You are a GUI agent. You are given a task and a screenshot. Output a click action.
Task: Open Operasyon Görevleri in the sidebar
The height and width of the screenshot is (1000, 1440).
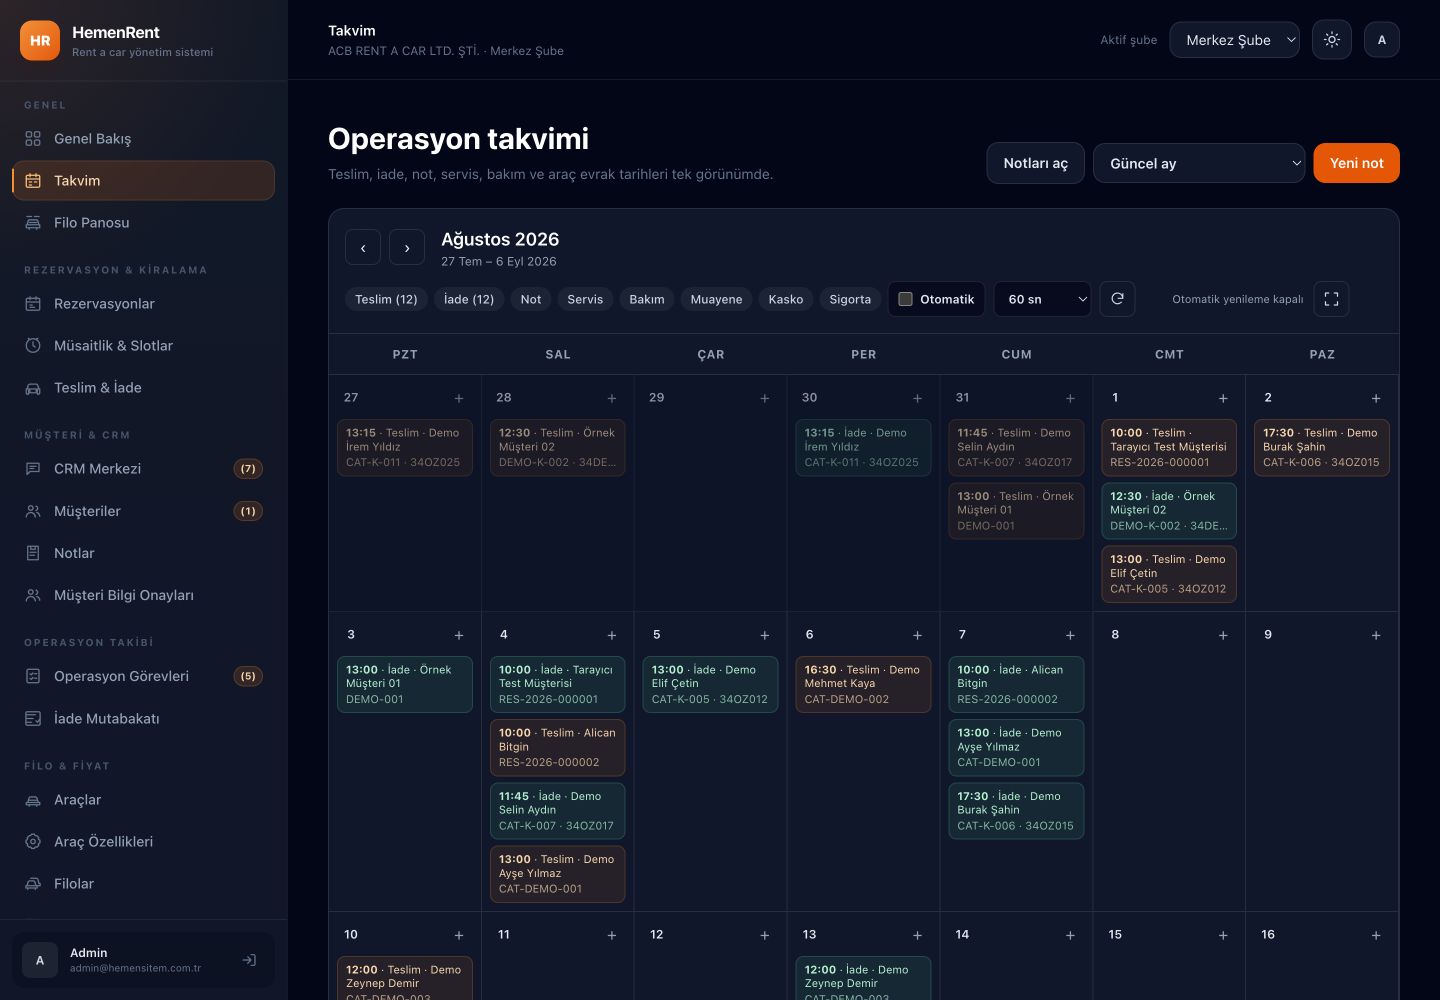click(x=144, y=677)
